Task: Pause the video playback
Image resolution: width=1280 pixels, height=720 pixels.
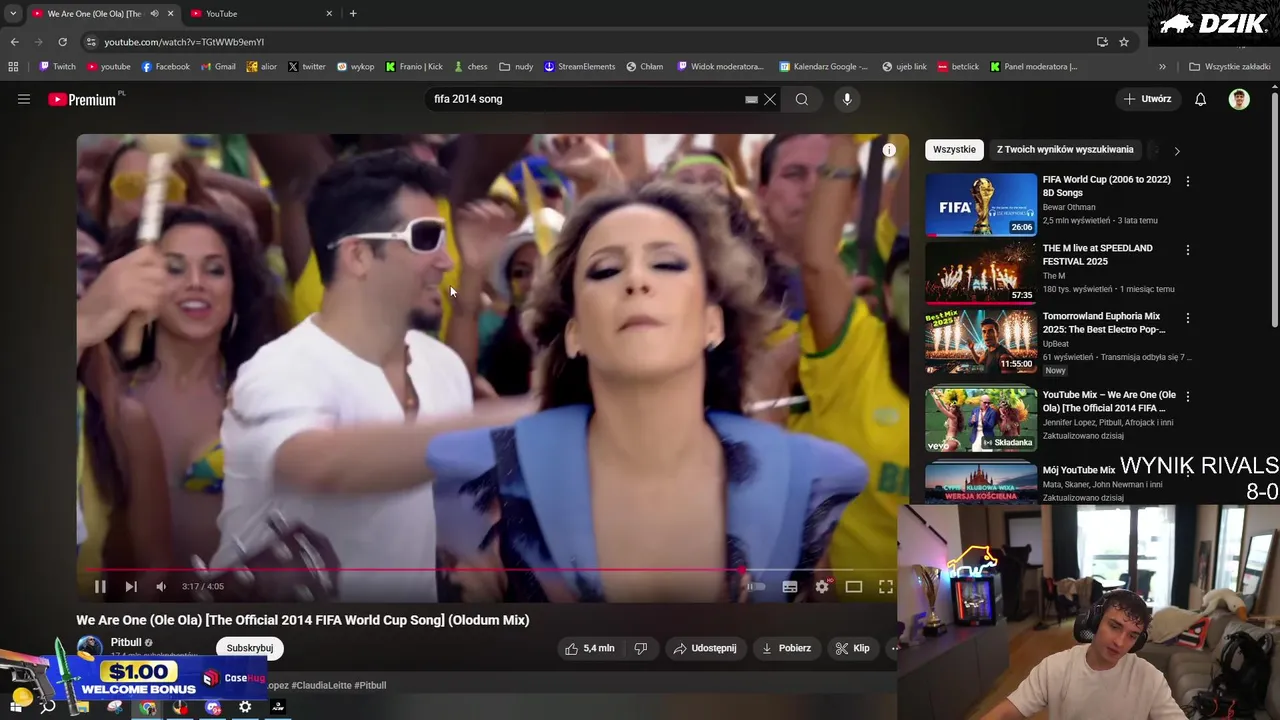Action: [100, 587]
